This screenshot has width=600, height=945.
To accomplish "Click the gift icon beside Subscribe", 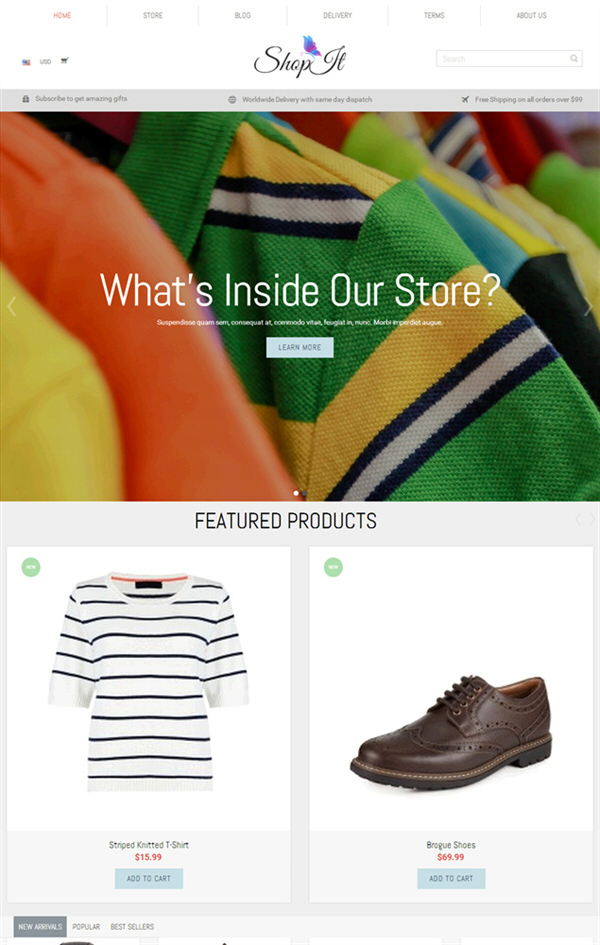I will pyautogui.click(x=26, y=99).
